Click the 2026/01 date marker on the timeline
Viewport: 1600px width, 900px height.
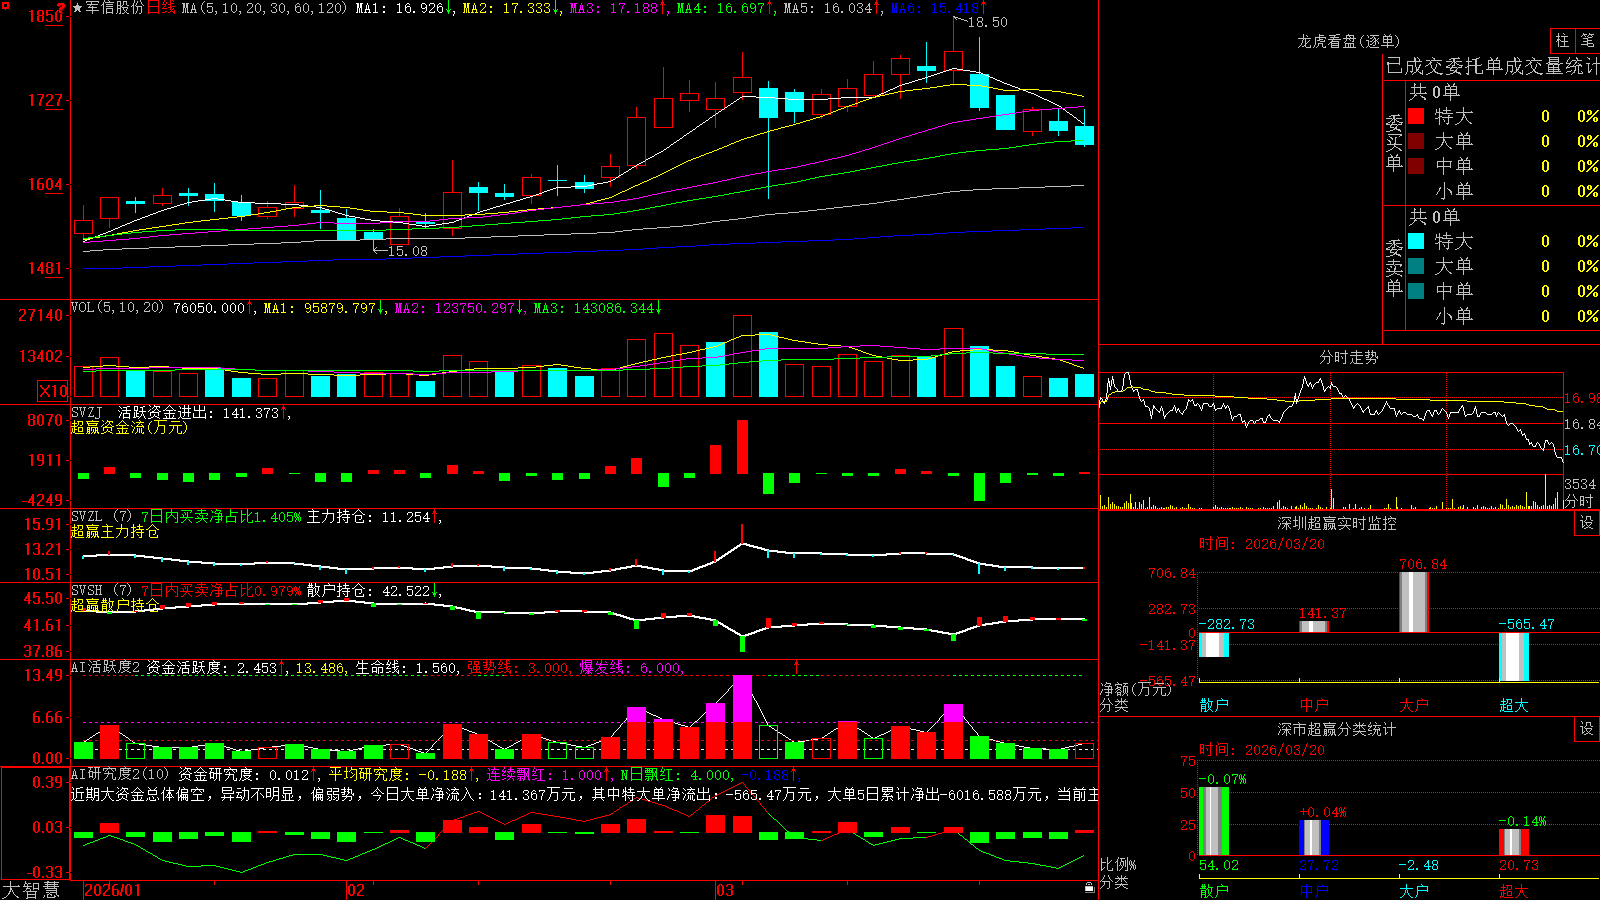pyautogui.click(x=113, y=890)
